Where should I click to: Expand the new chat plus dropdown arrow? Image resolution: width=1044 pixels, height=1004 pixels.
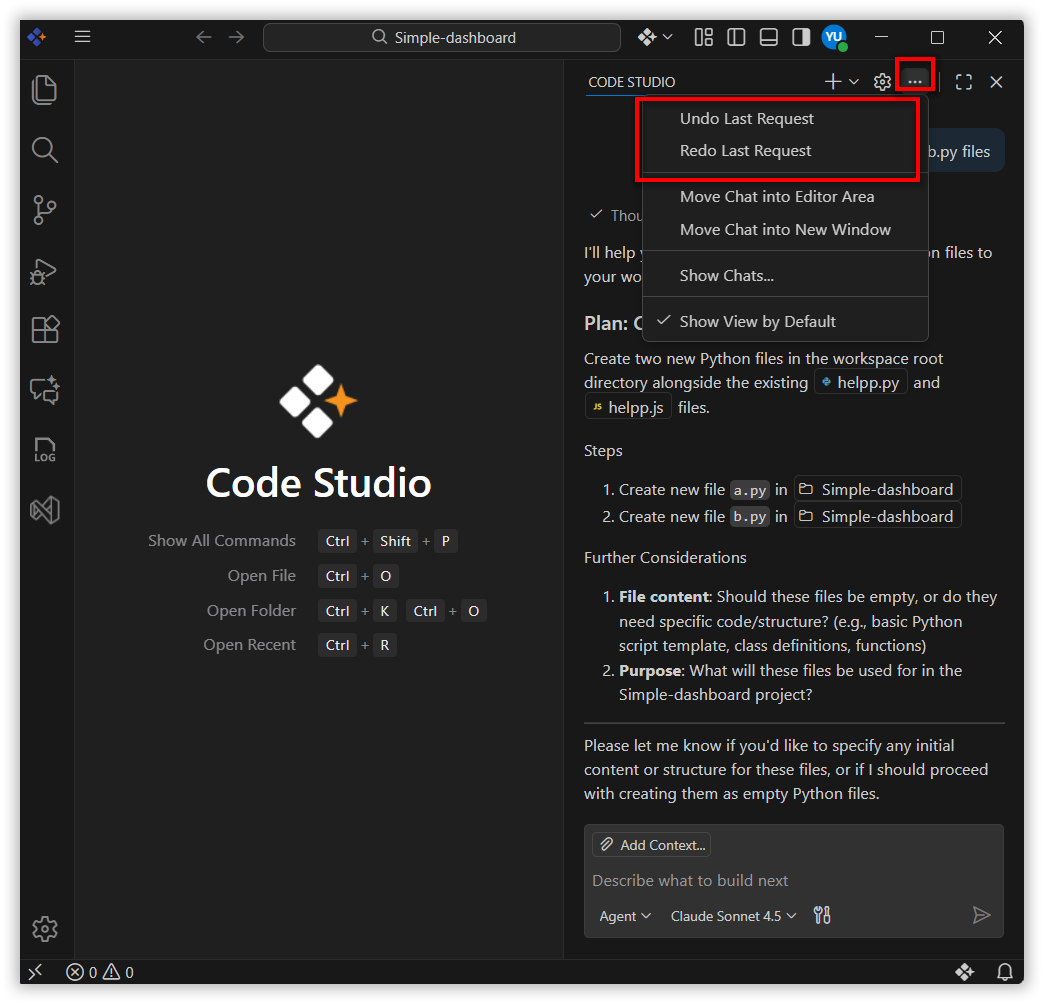click(x=854, y=82)
